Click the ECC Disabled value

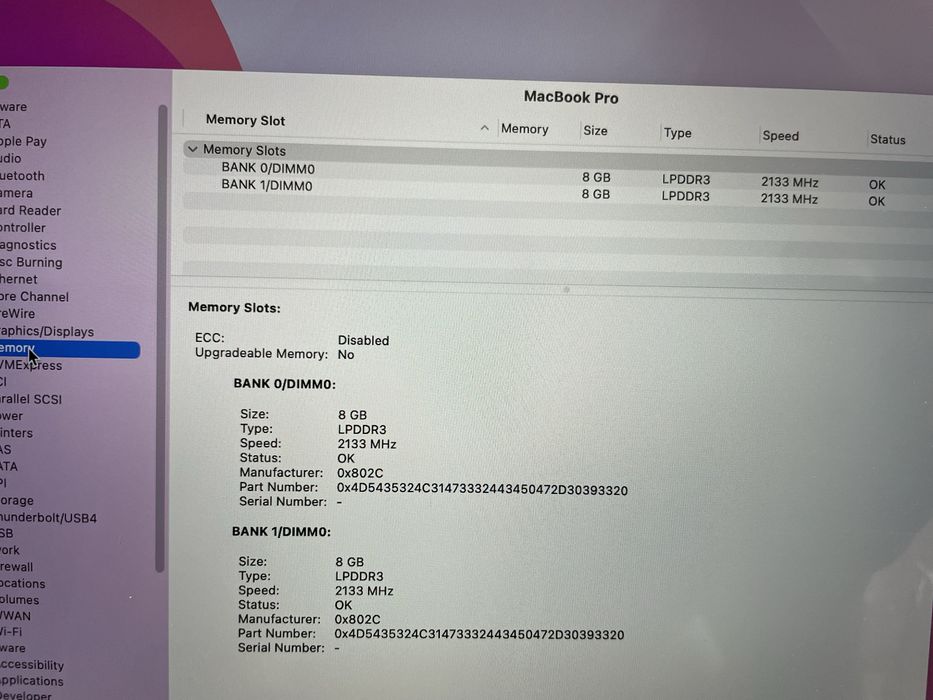click(363, 340)
